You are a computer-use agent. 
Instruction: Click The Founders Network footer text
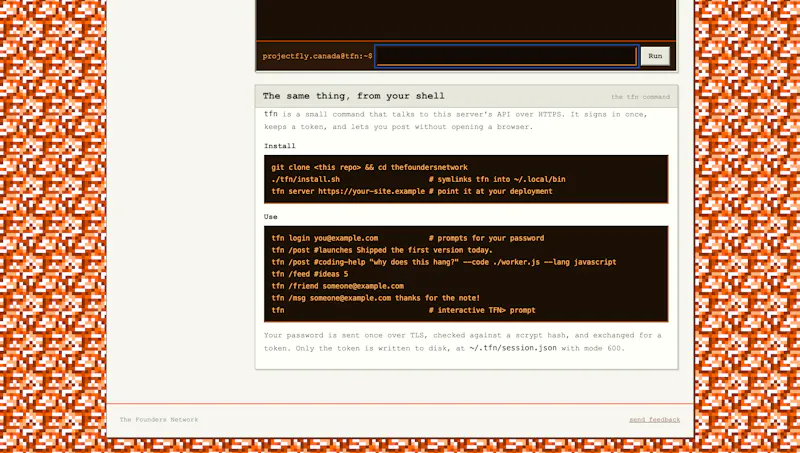click(159, 419)
